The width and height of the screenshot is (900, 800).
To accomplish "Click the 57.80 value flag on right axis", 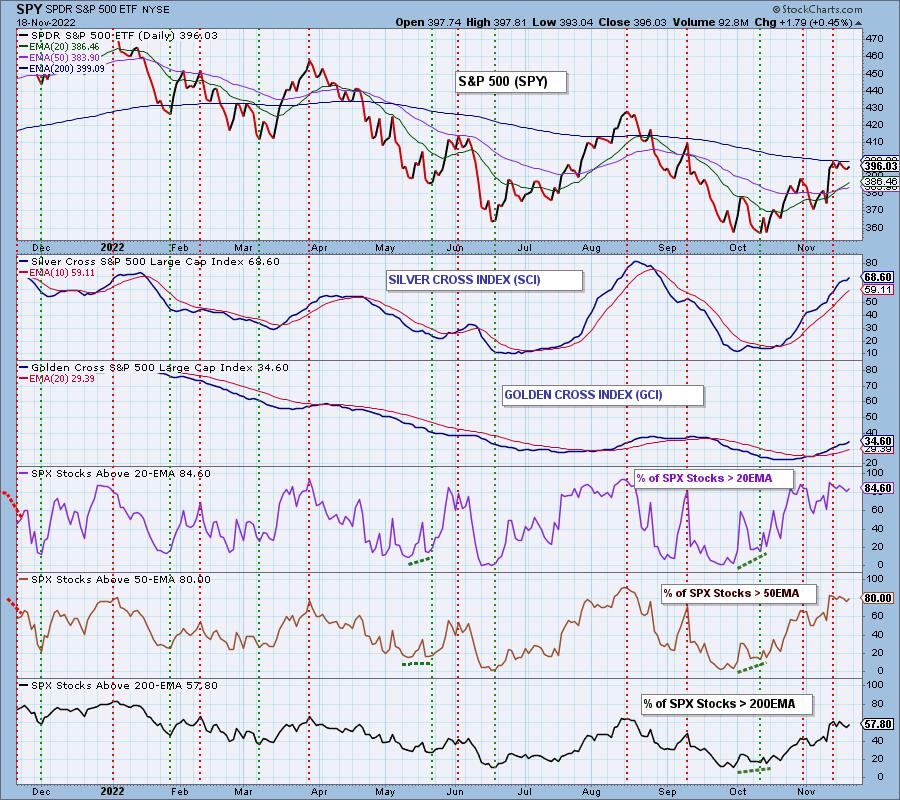I will [x=878, y=724].
